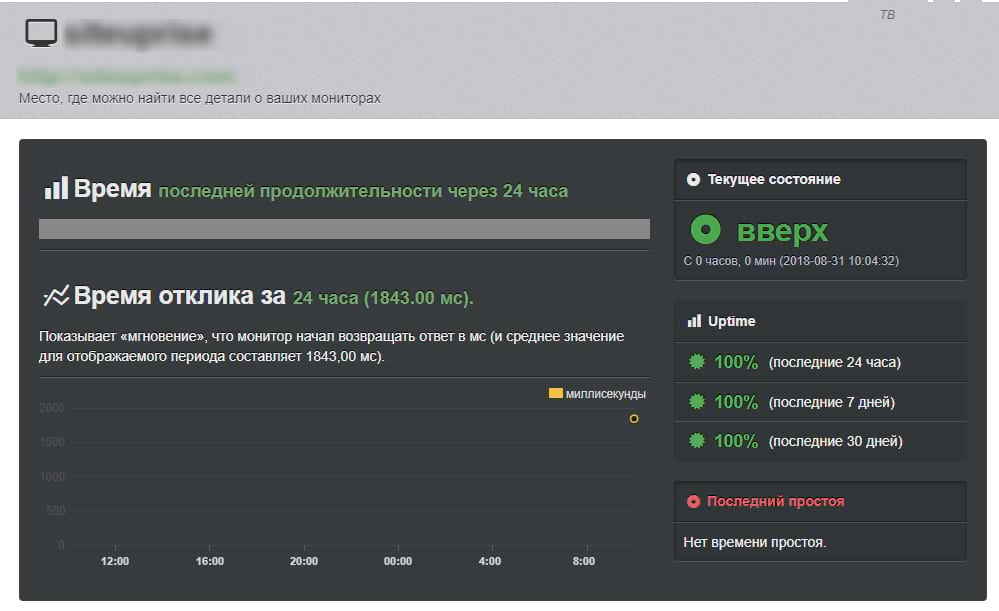Click 100% in the последние 7 дней row
The height and width of the screenshot is (611, 999).
click(736, 402)
